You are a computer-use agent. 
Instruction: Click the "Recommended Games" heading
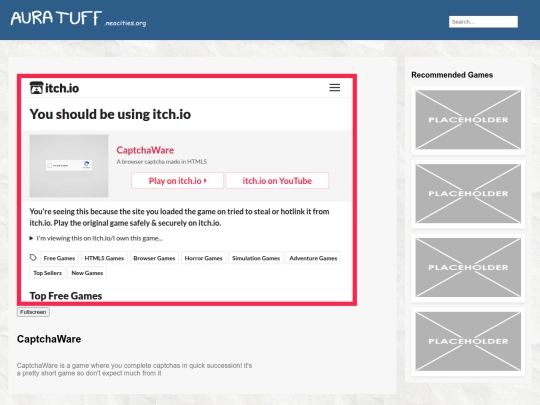click(452, 75)
